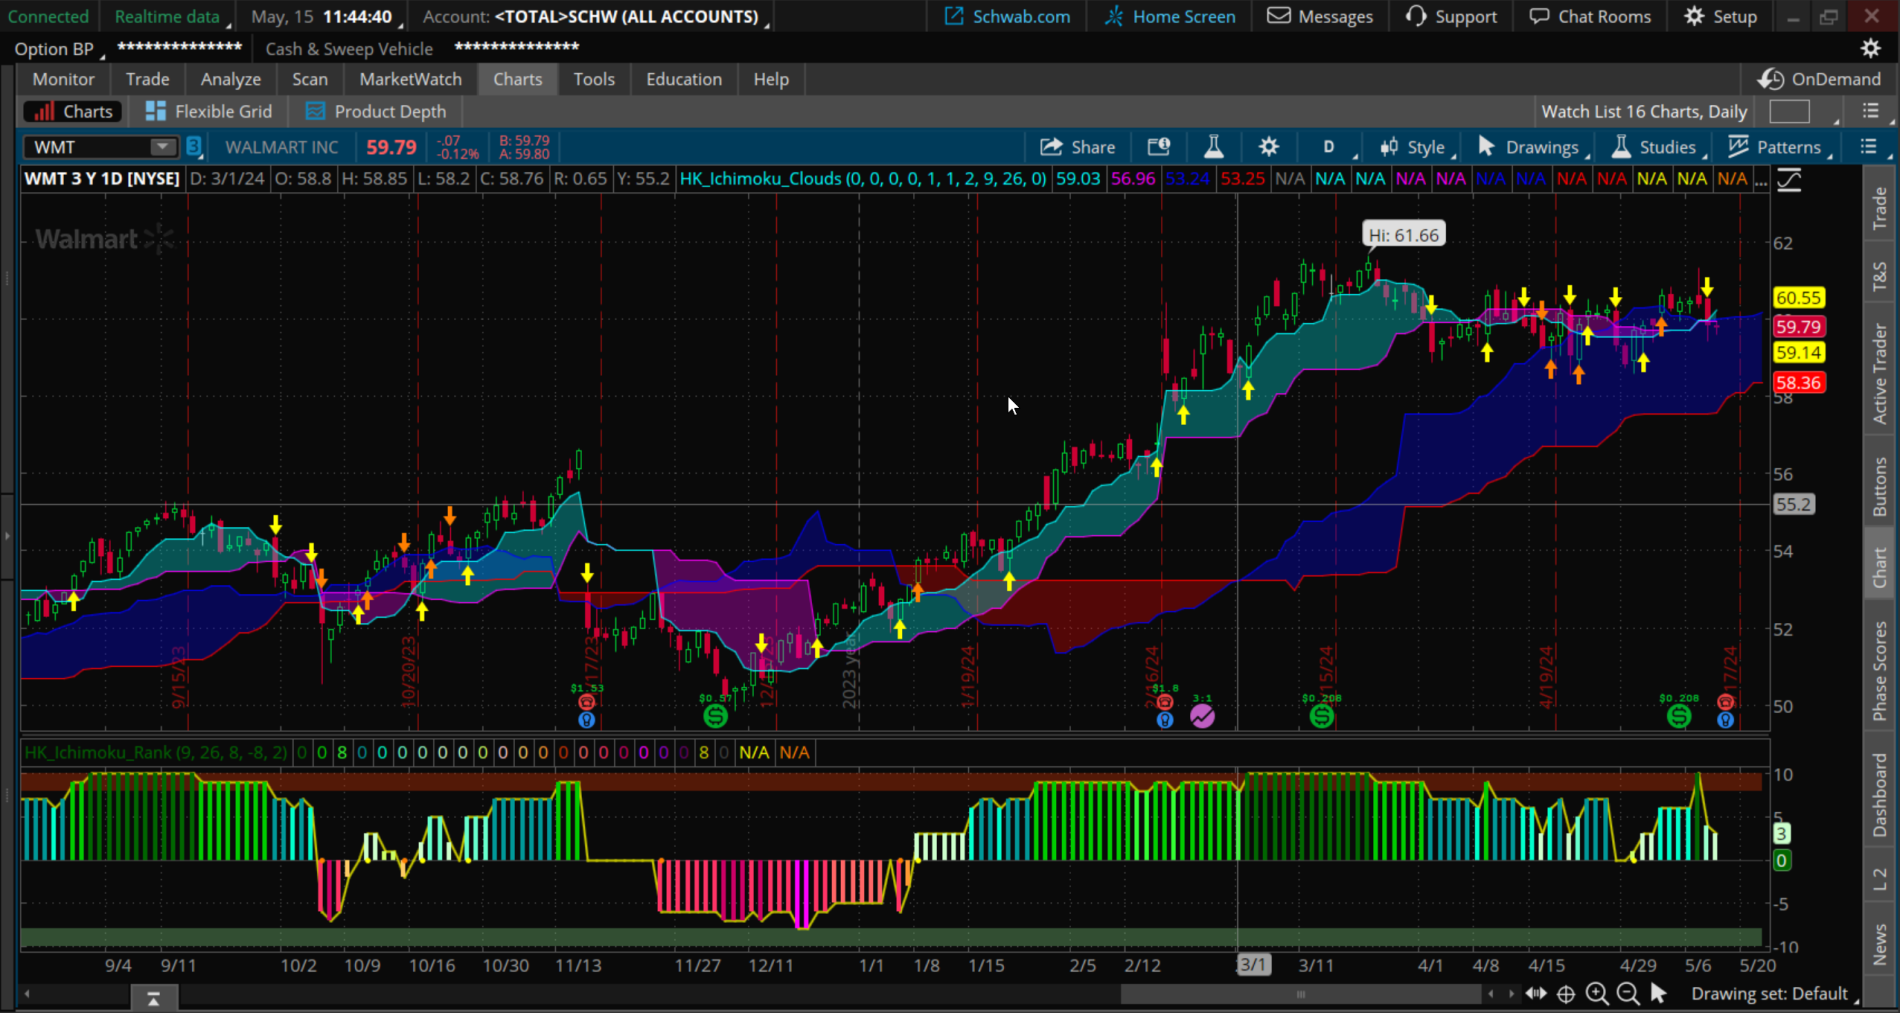Open the MarketWatch tab
This screenshot has height=1013, width=1900.
410,79
